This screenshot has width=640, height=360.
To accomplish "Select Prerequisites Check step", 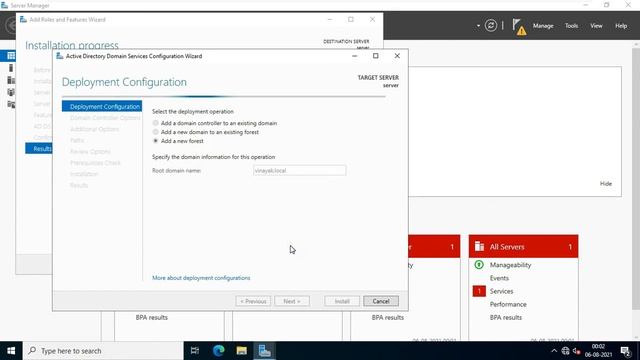I will pos(95,163).
